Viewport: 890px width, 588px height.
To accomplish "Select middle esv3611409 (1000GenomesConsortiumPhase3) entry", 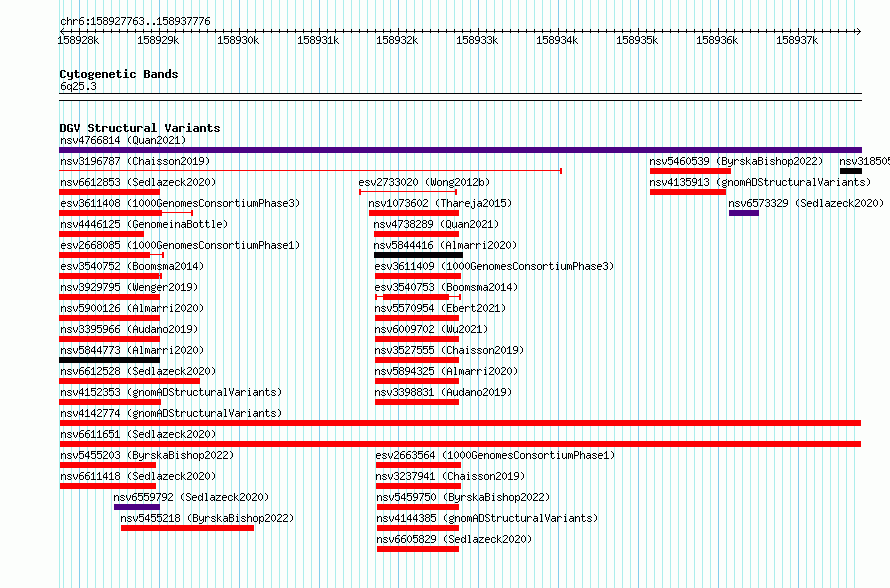I will 494,266.
